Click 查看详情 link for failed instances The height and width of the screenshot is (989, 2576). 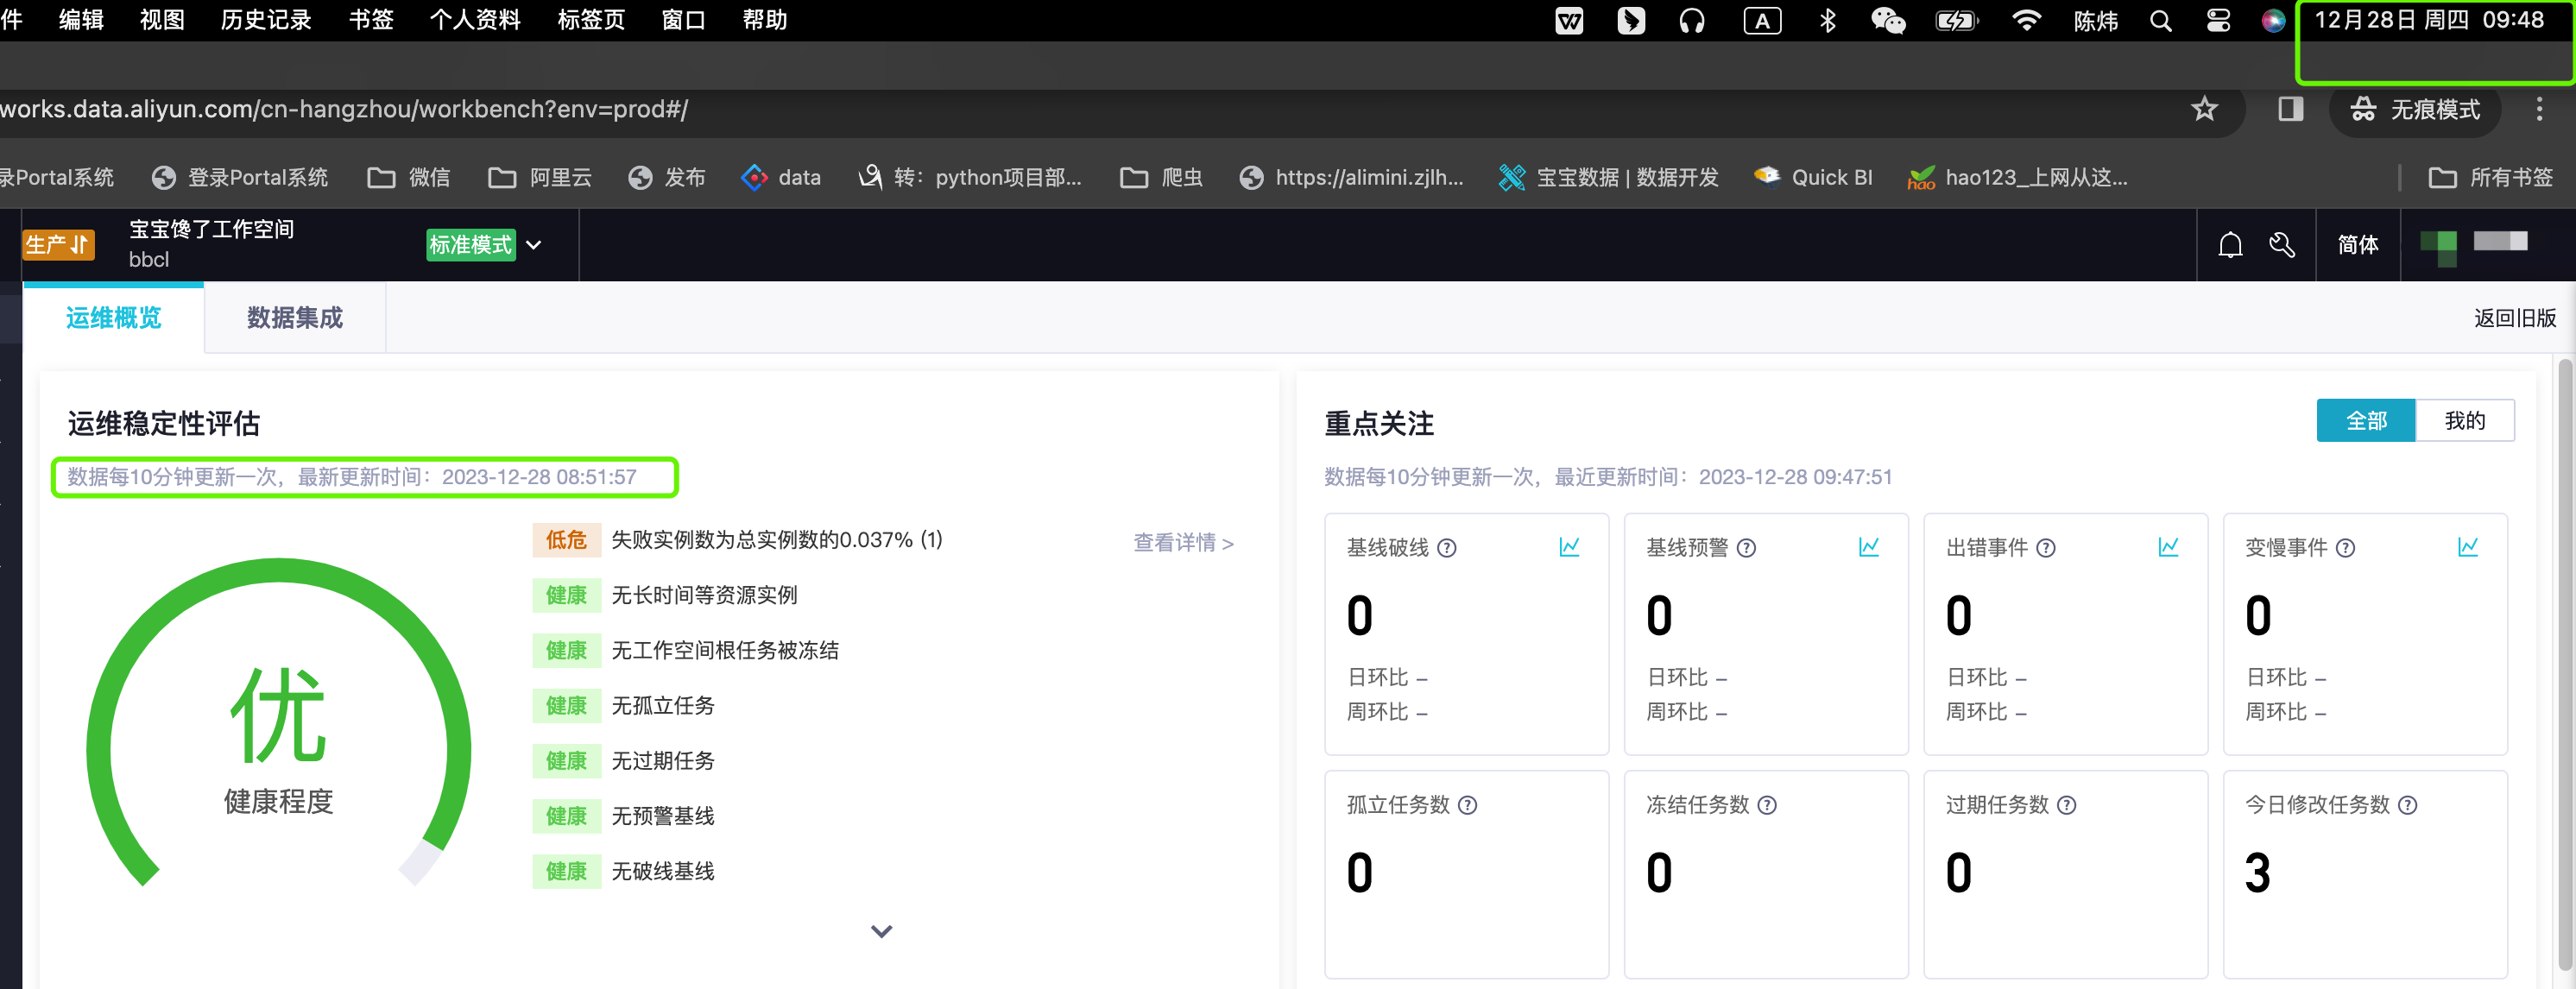pyautogui.click(x=1183, y=543)
